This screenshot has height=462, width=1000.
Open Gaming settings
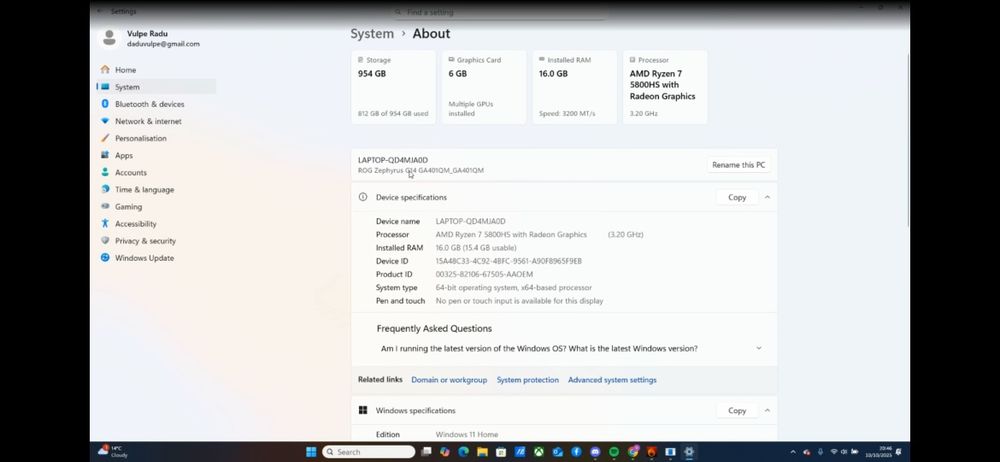tap(128, 207)
